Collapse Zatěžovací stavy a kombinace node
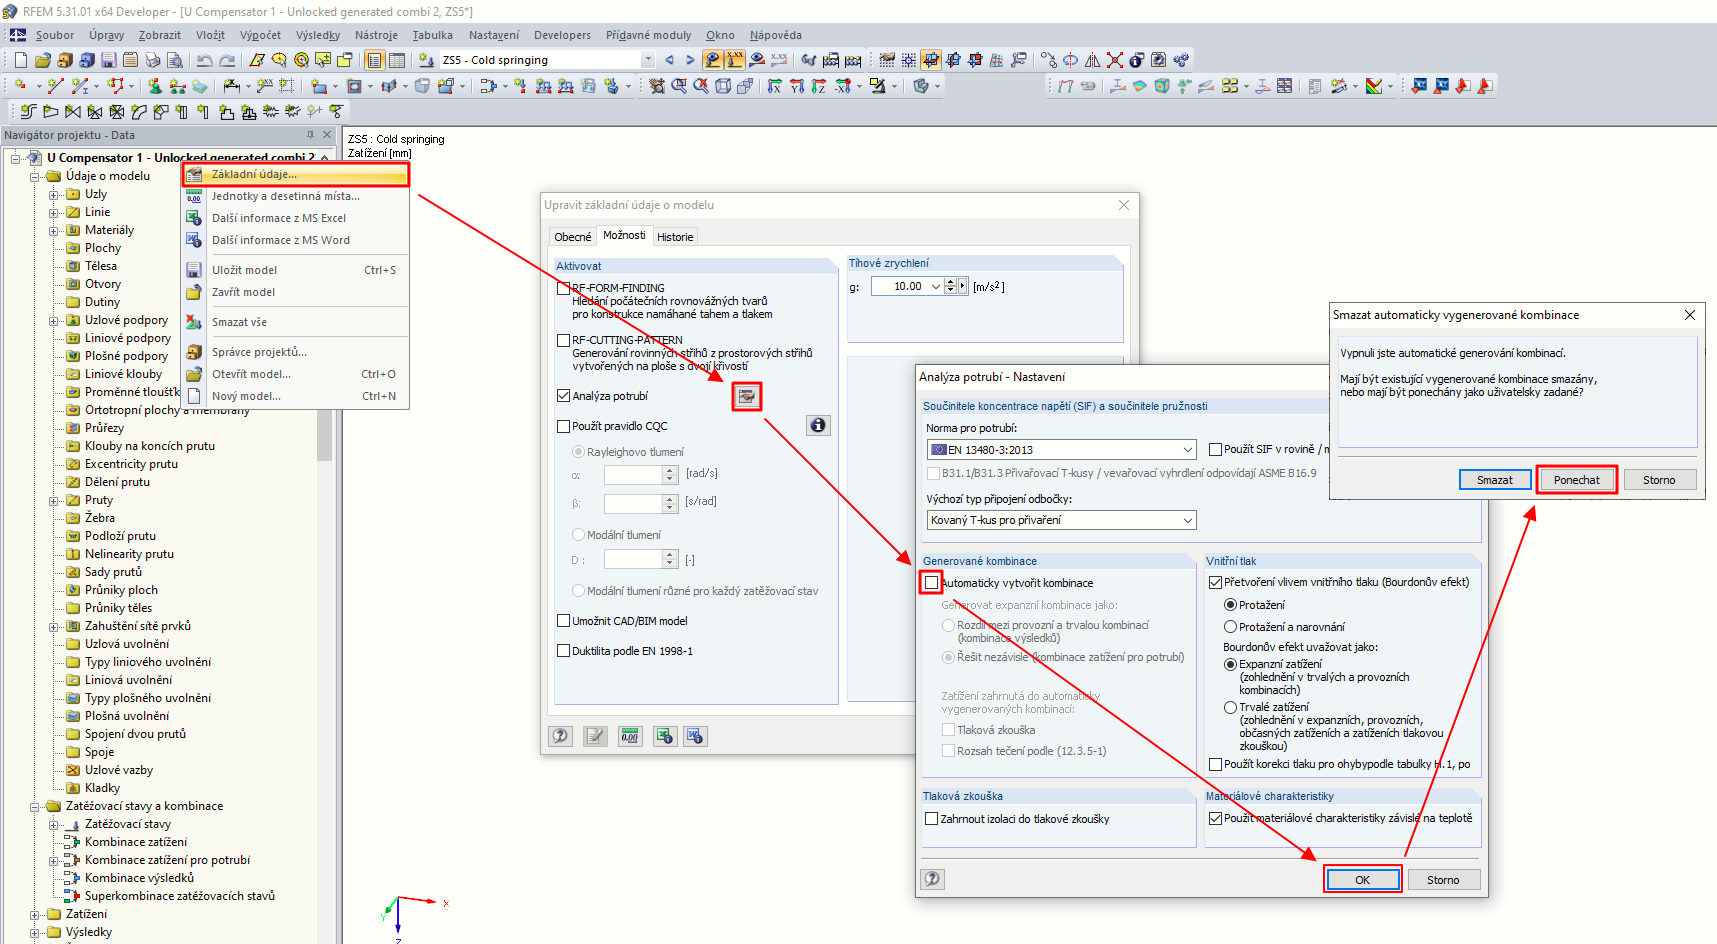This screenshot has height=944, width=1717. click(35, 806)
